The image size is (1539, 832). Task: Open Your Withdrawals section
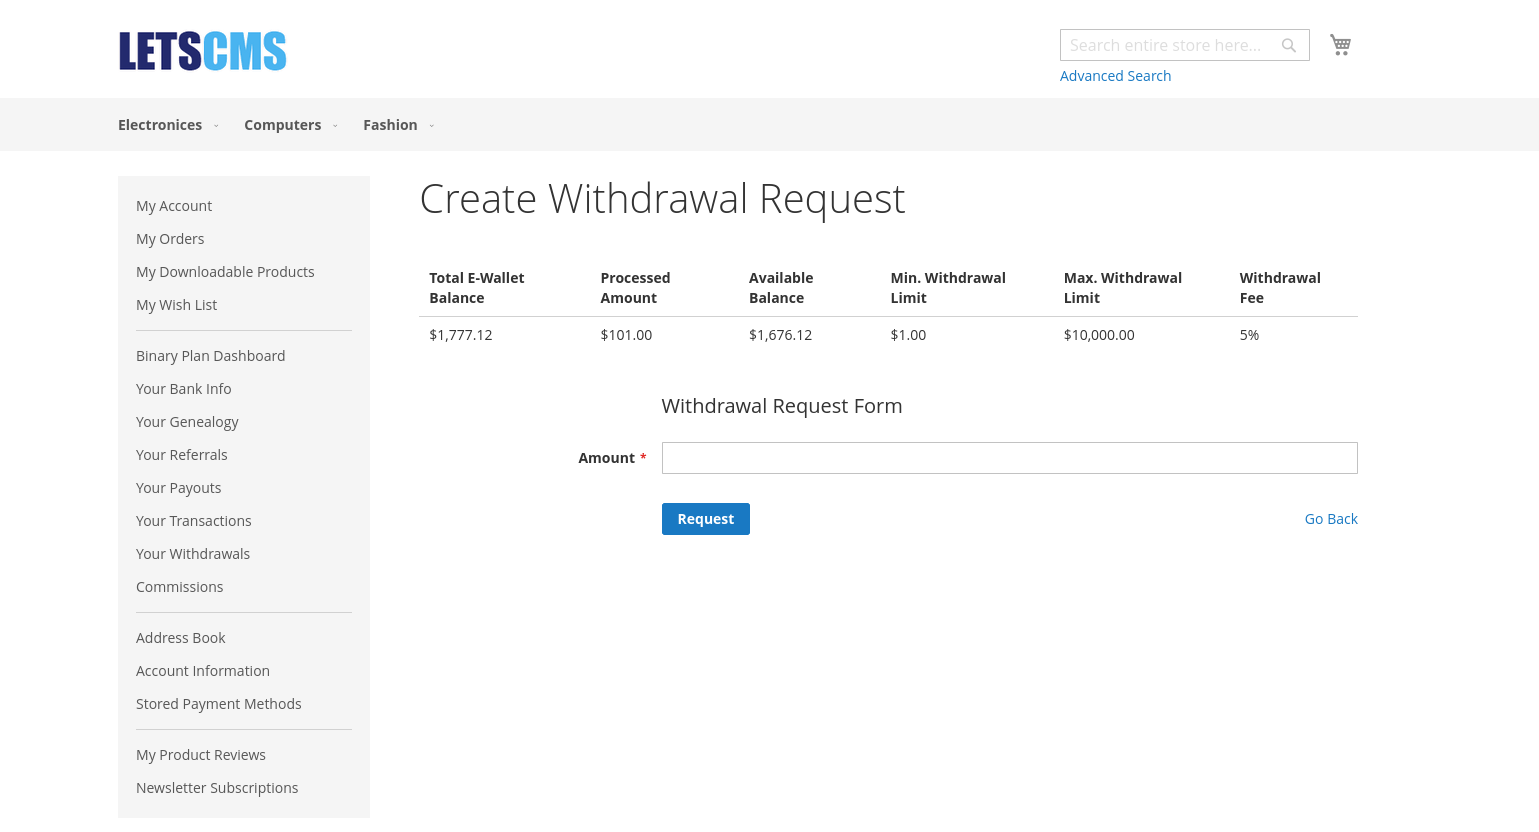coord(193,554)
